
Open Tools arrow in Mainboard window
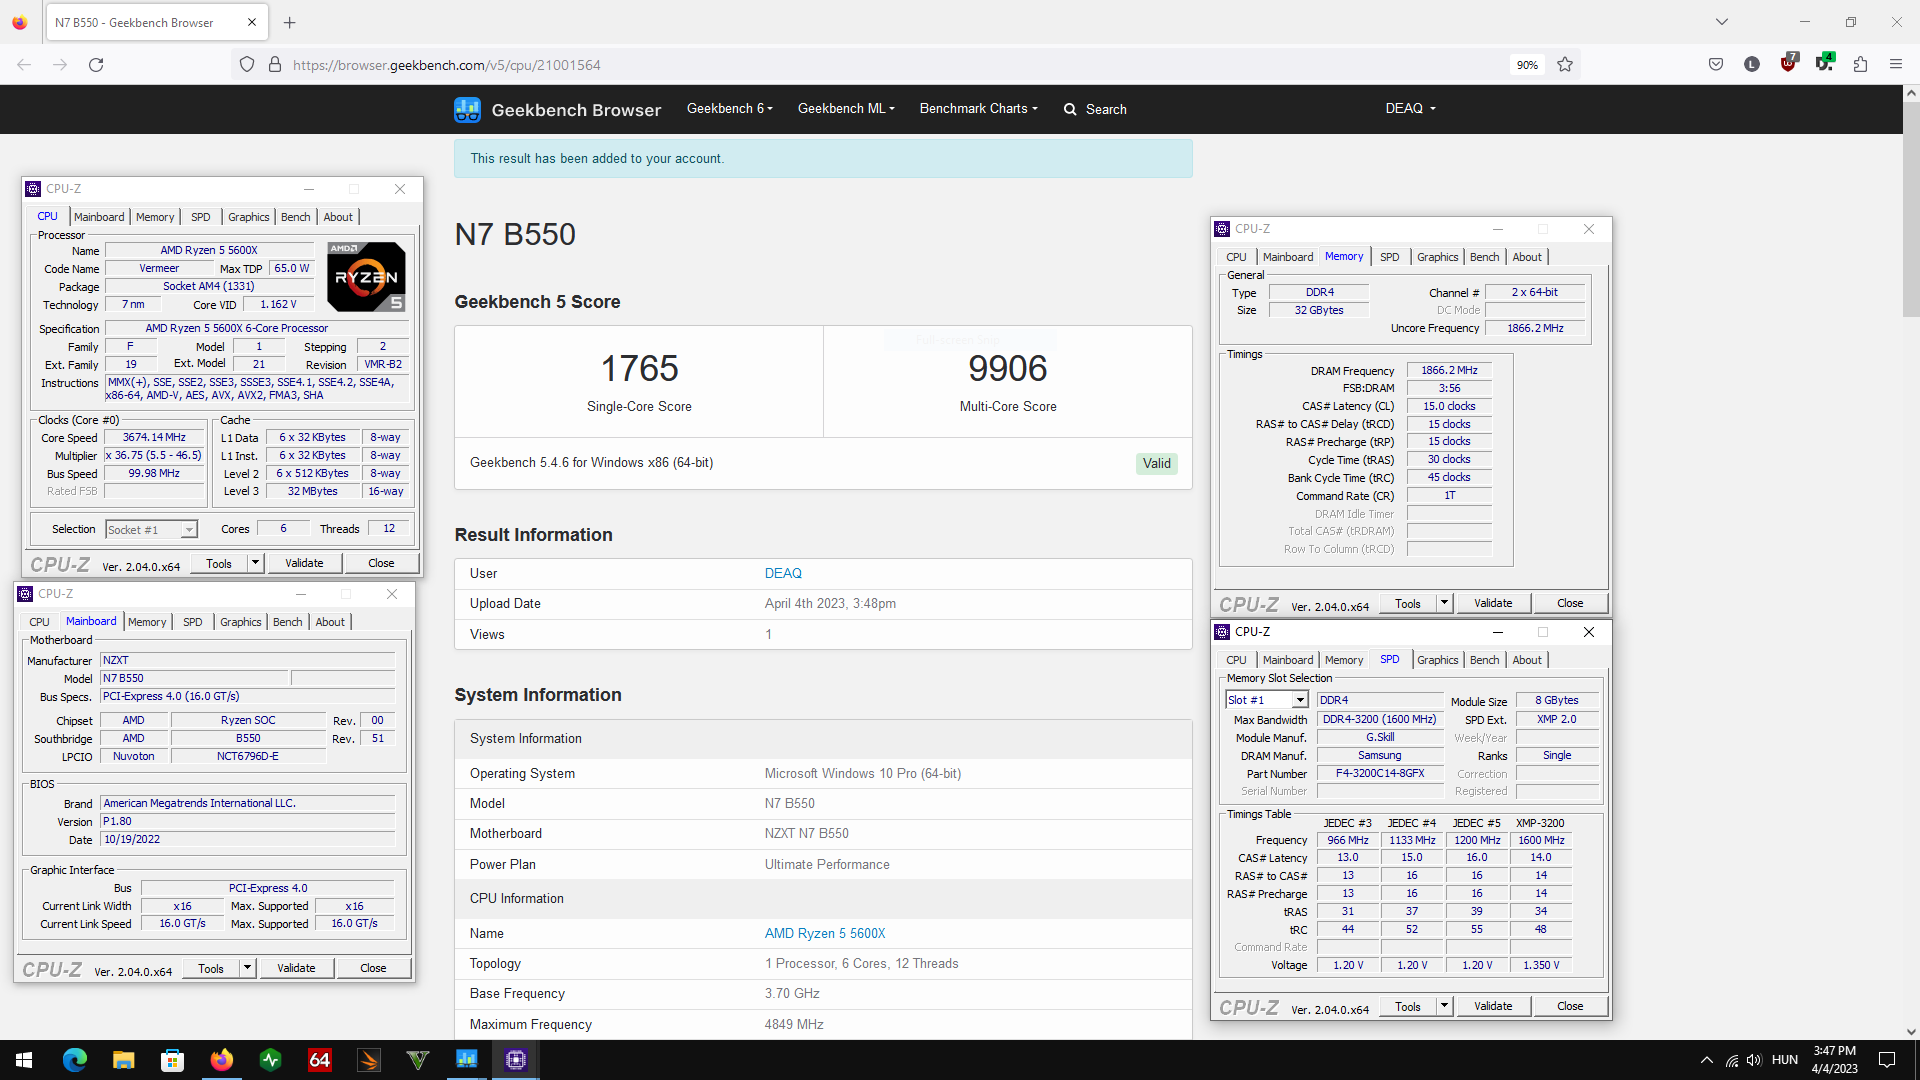[x=247, y=968]
